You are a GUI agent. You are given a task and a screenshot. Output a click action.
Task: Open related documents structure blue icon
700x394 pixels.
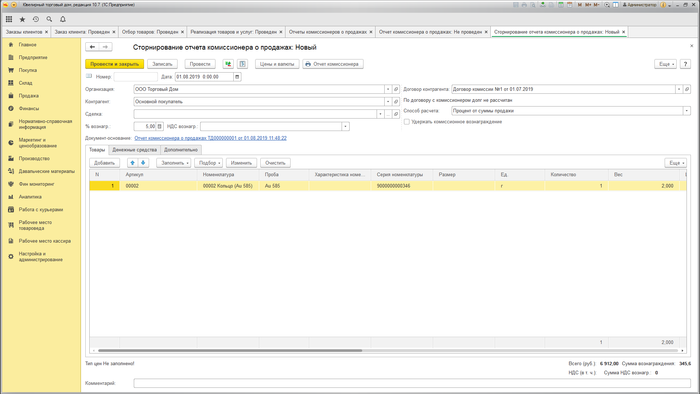pos(242,64)
